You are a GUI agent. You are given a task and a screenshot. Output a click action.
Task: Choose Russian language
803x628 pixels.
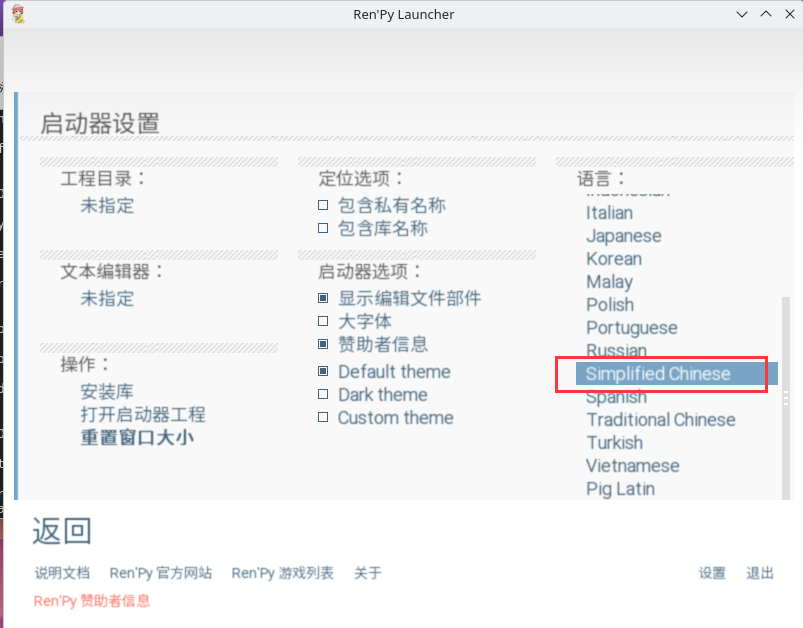point(617,350)
